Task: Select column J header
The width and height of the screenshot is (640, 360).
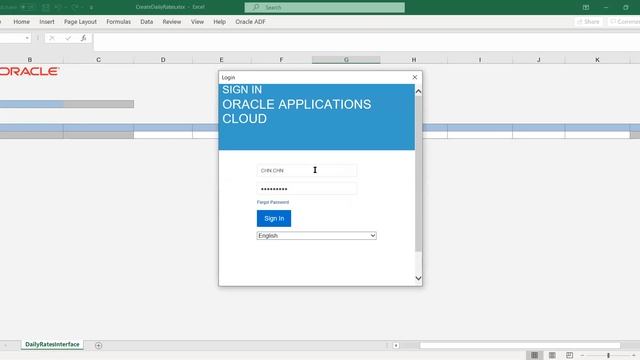Action: coord(539,60)
